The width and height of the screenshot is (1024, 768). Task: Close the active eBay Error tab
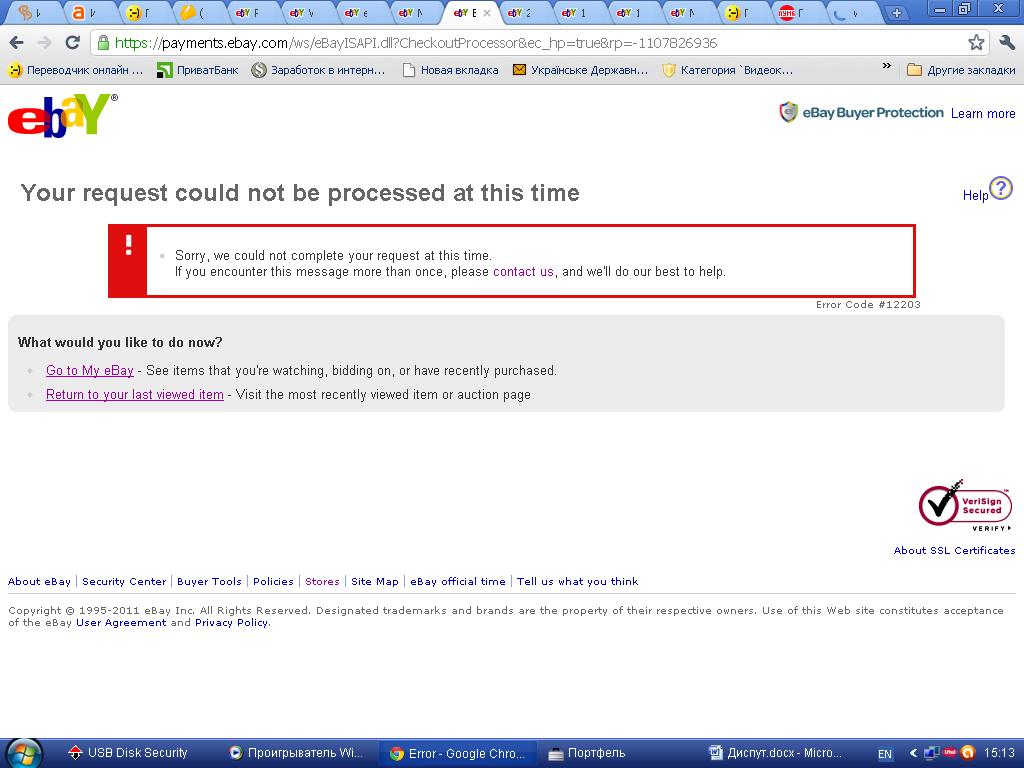tap(487, 12)
